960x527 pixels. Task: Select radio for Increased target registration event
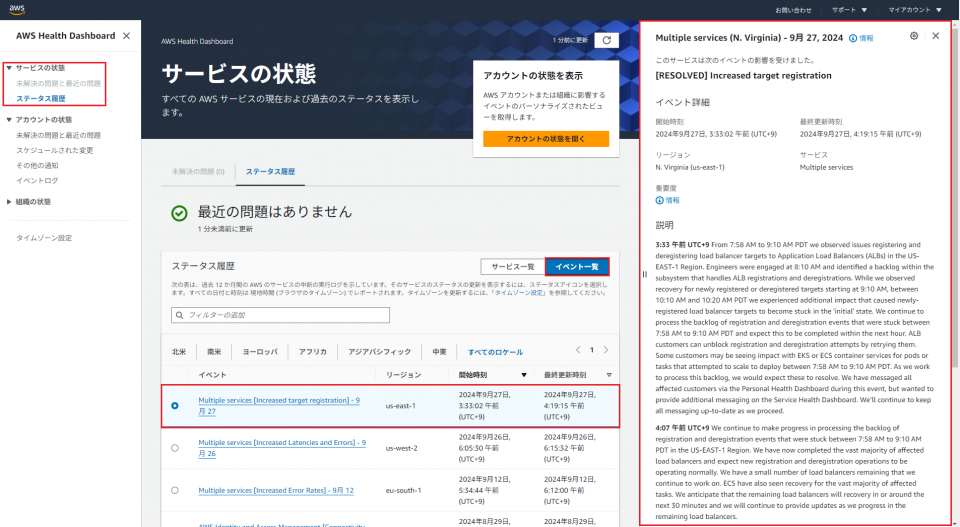[x=175, y=406]
